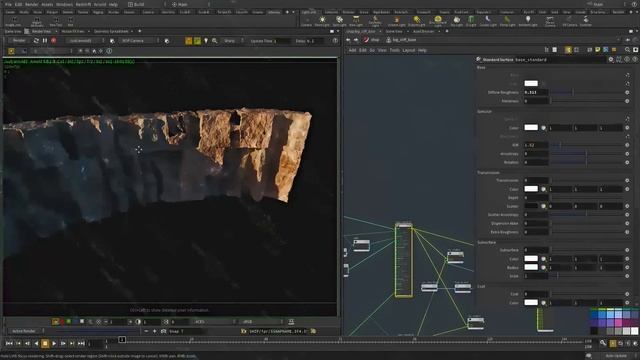Click the Diffuse Roughness slider
Screen dimensions: 640x360
click(x=587, y=92)
